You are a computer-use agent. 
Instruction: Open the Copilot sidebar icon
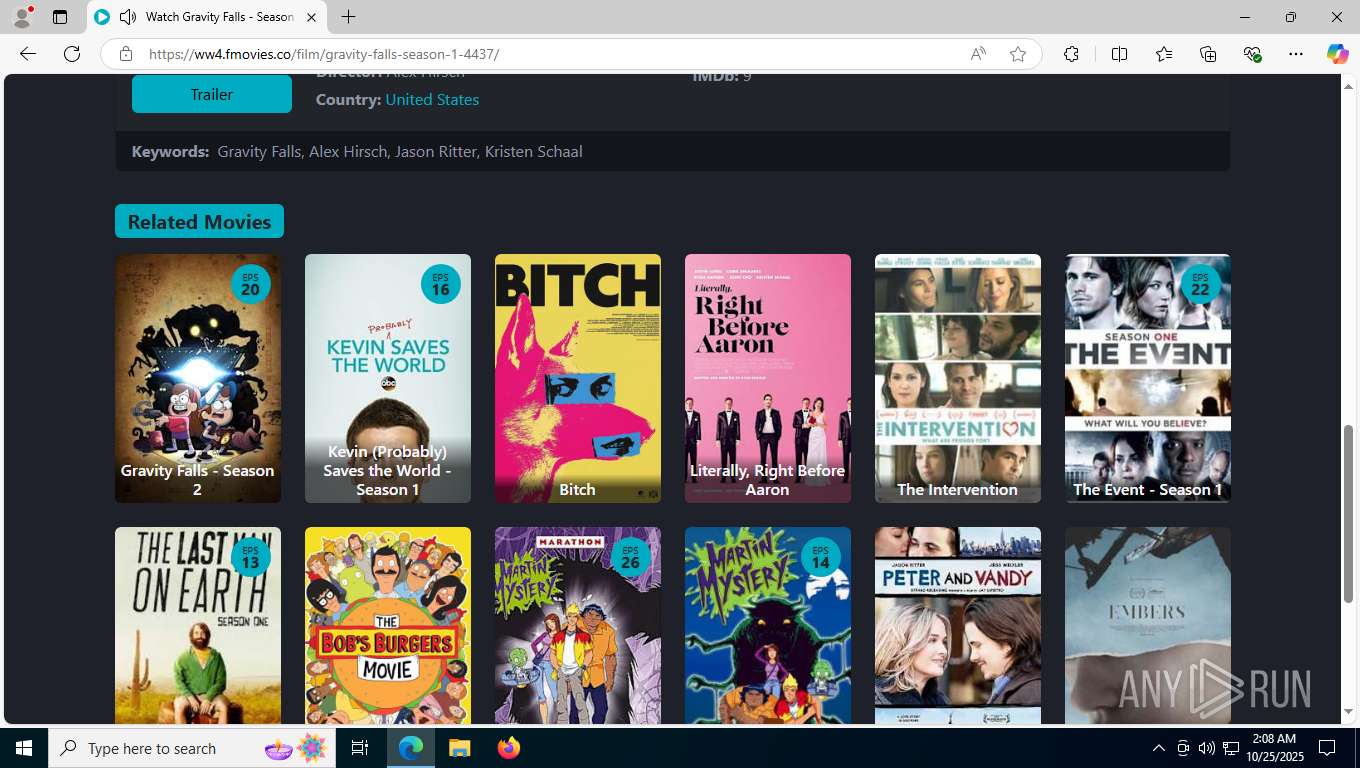click(x=1337, y=54)
